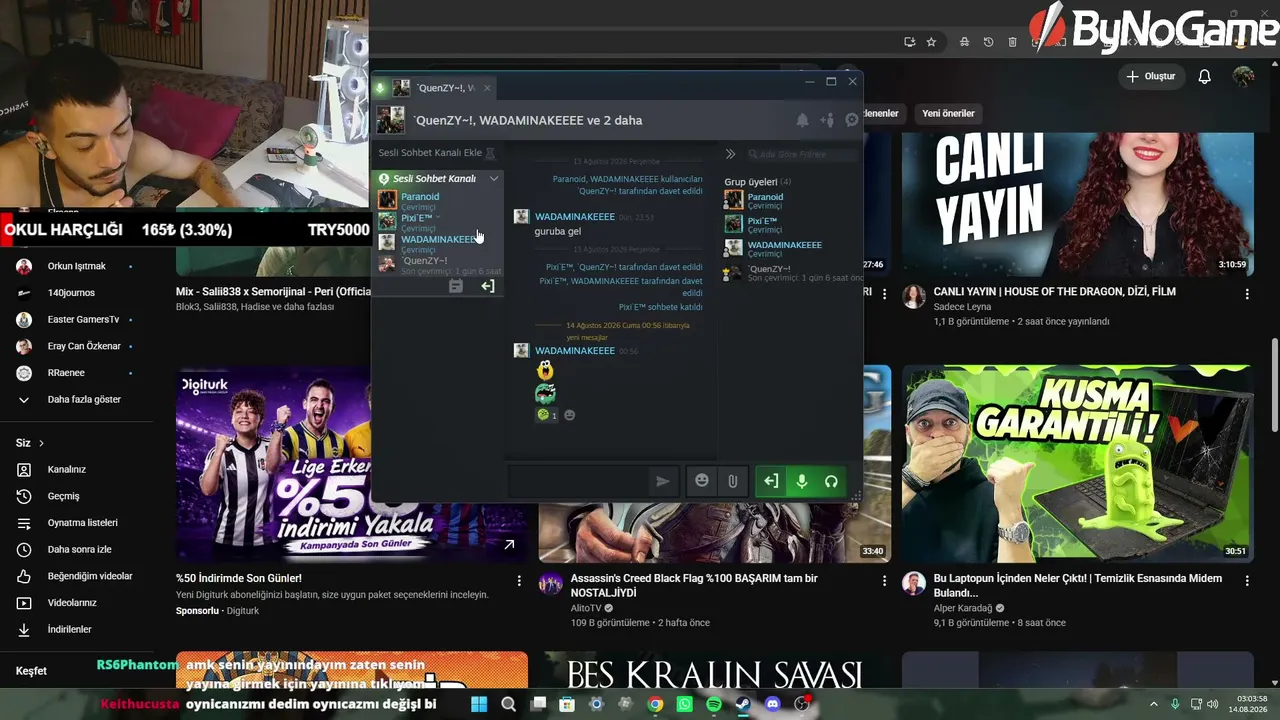
Task: Open Pixi`E™ dropdown arrow in voice channel
Action: 438,218
